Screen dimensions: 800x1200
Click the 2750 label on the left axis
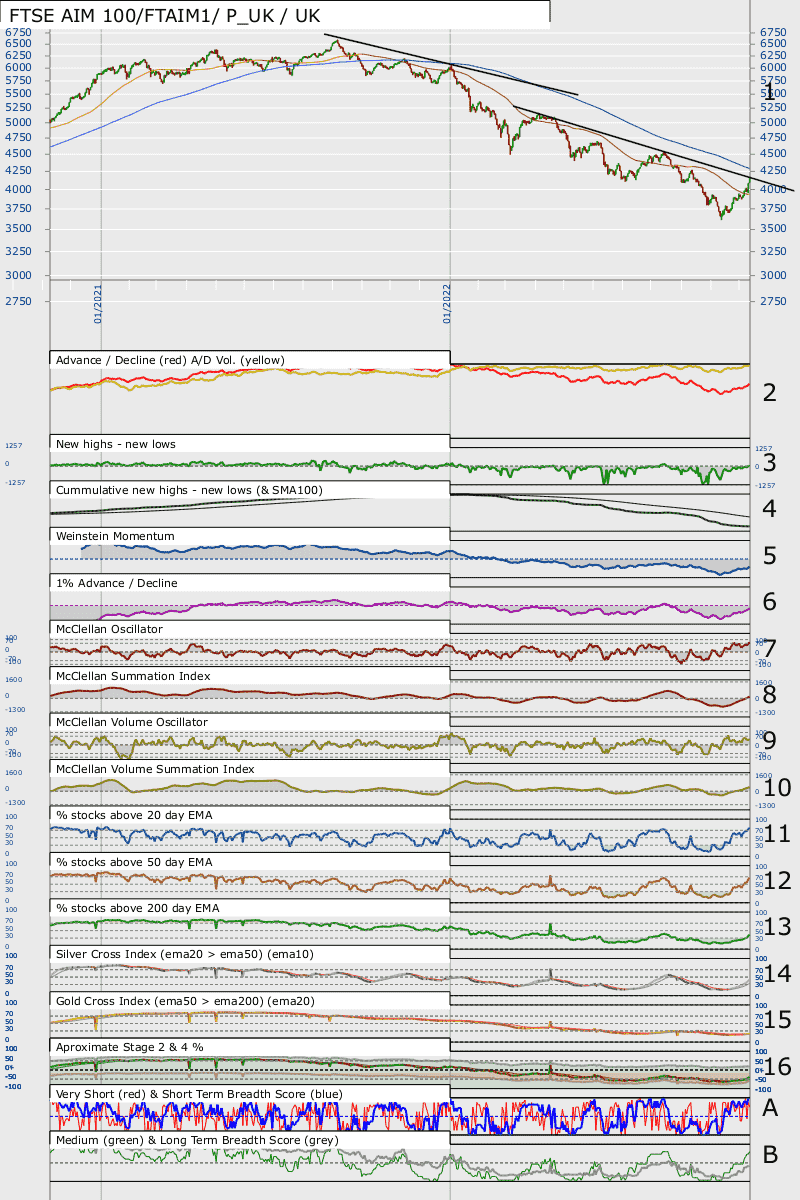18,302
